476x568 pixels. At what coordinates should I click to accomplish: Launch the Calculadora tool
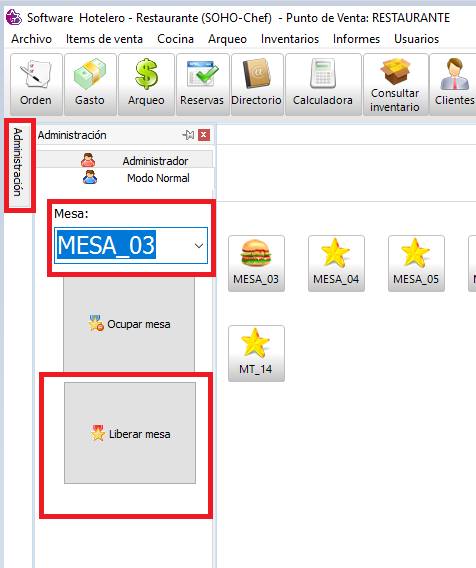pyautogui.click(x=323, y=84)
